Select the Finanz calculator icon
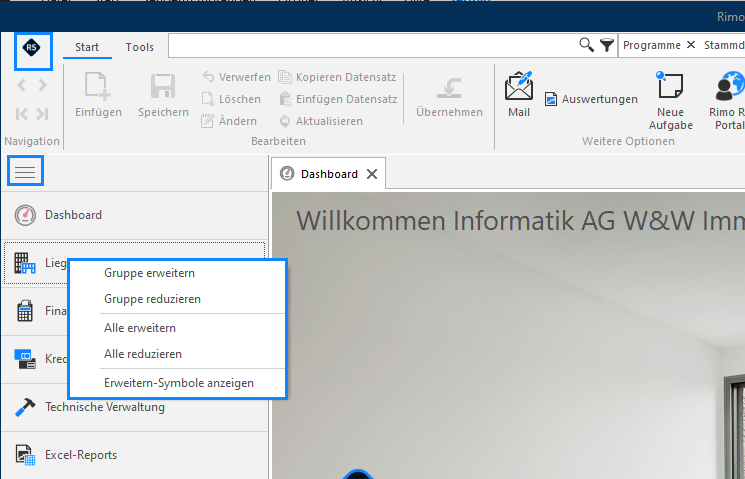 25,311
